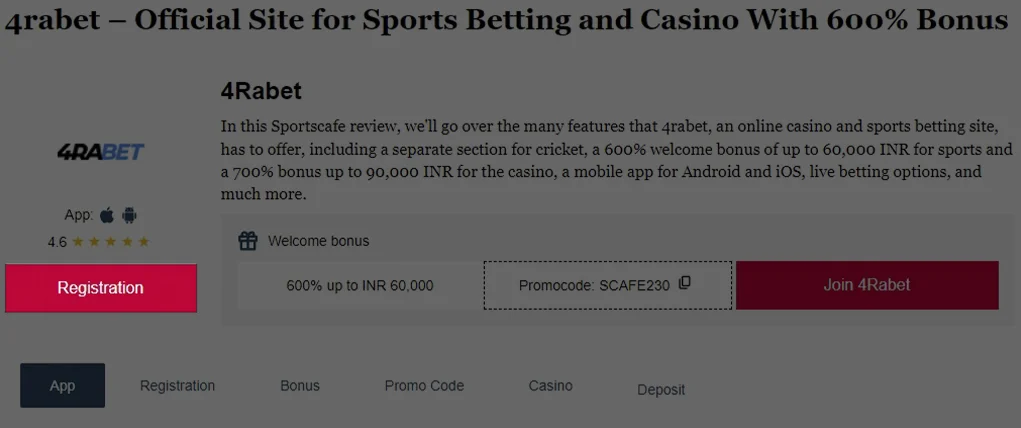The height and width of the screenshot is (428, 1021).
Task: Click the five-star rating icons
Action: coord(111,242)
